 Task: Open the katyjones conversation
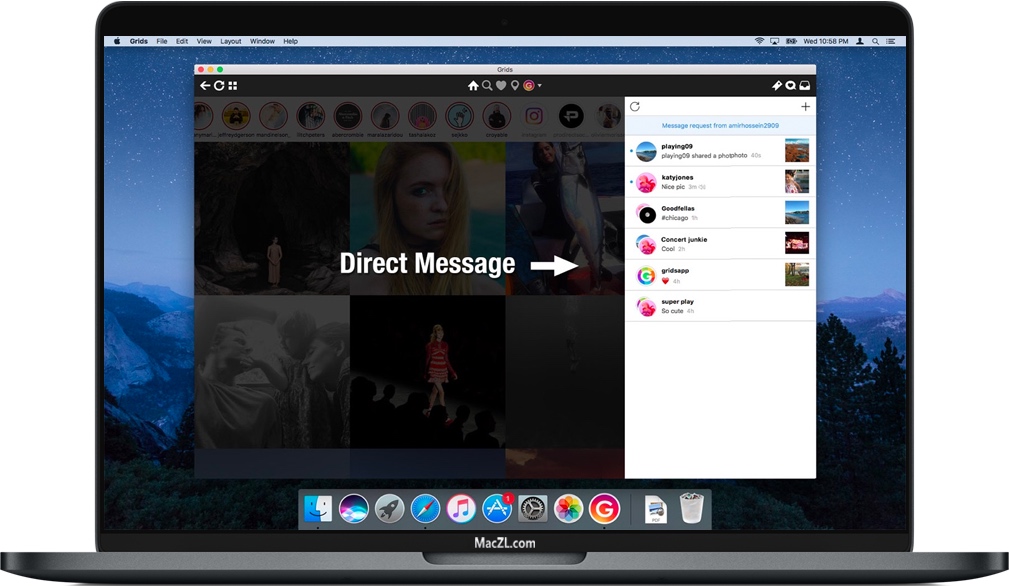pyautogui.click(x=710, y=182)
